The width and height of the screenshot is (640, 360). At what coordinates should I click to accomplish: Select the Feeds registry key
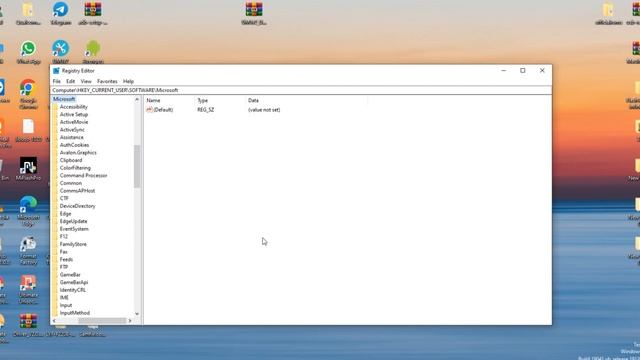pyautogui.click(x=66, y=260)
